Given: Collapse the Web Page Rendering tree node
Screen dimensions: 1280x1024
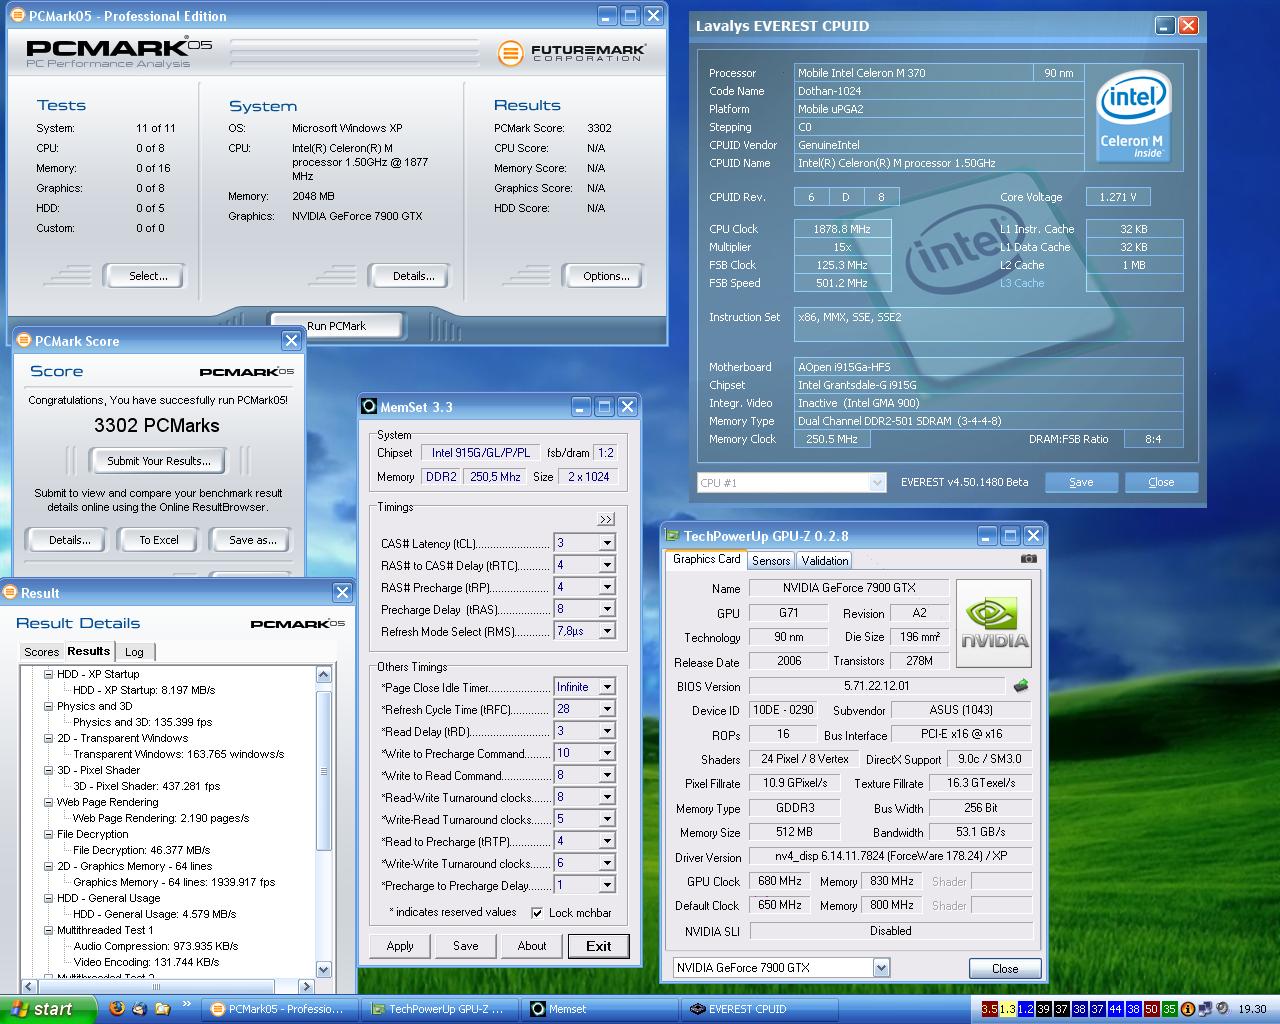Looking at the screenshot, I should (47, 802).
